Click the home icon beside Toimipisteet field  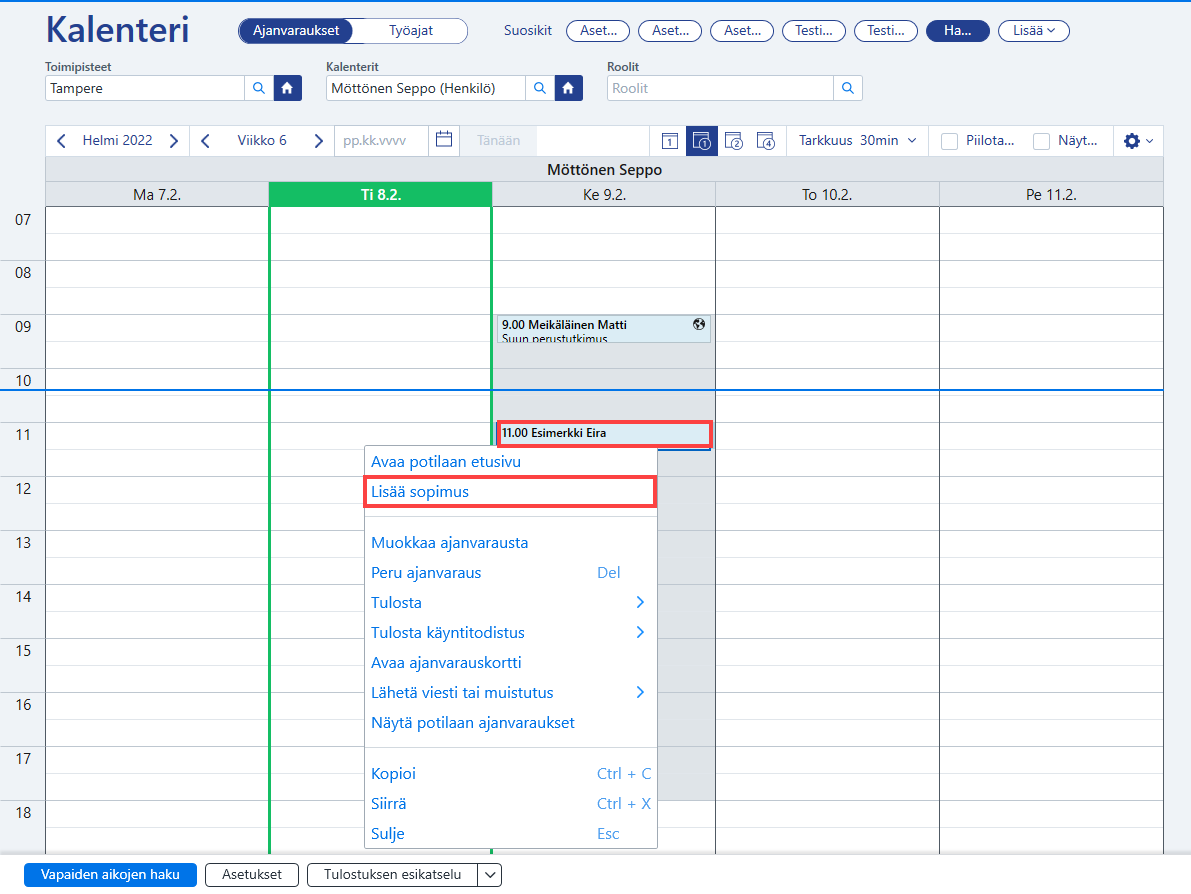point(287,88)
